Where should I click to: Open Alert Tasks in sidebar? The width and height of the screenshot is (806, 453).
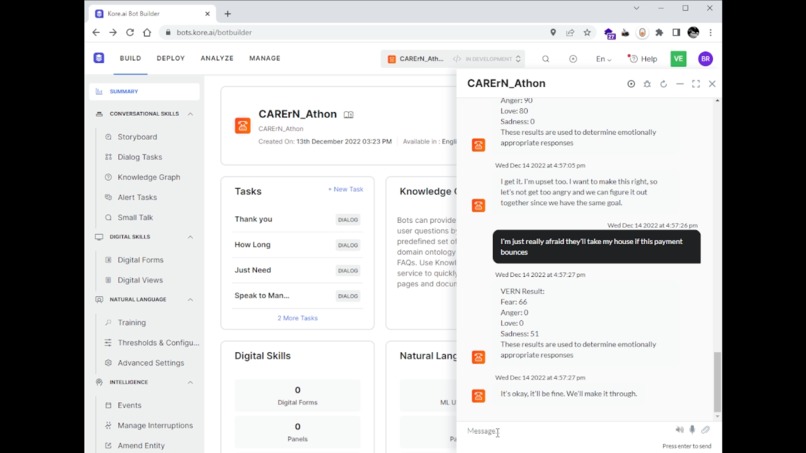tap(137, 197)
